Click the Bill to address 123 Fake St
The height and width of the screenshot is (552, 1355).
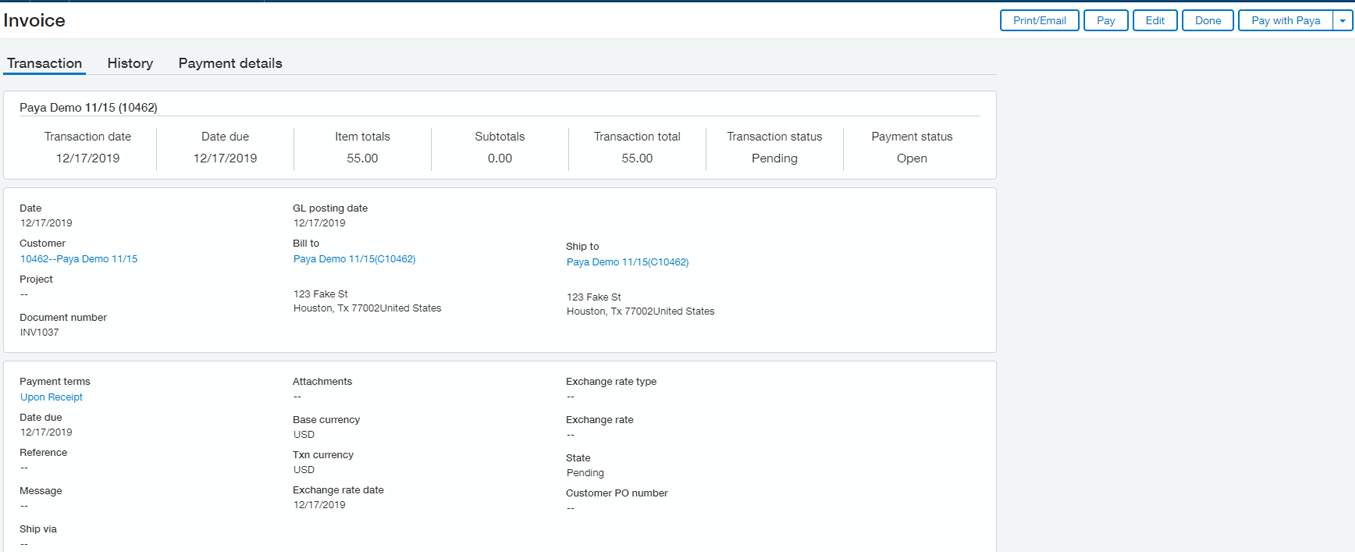point(320,294)
